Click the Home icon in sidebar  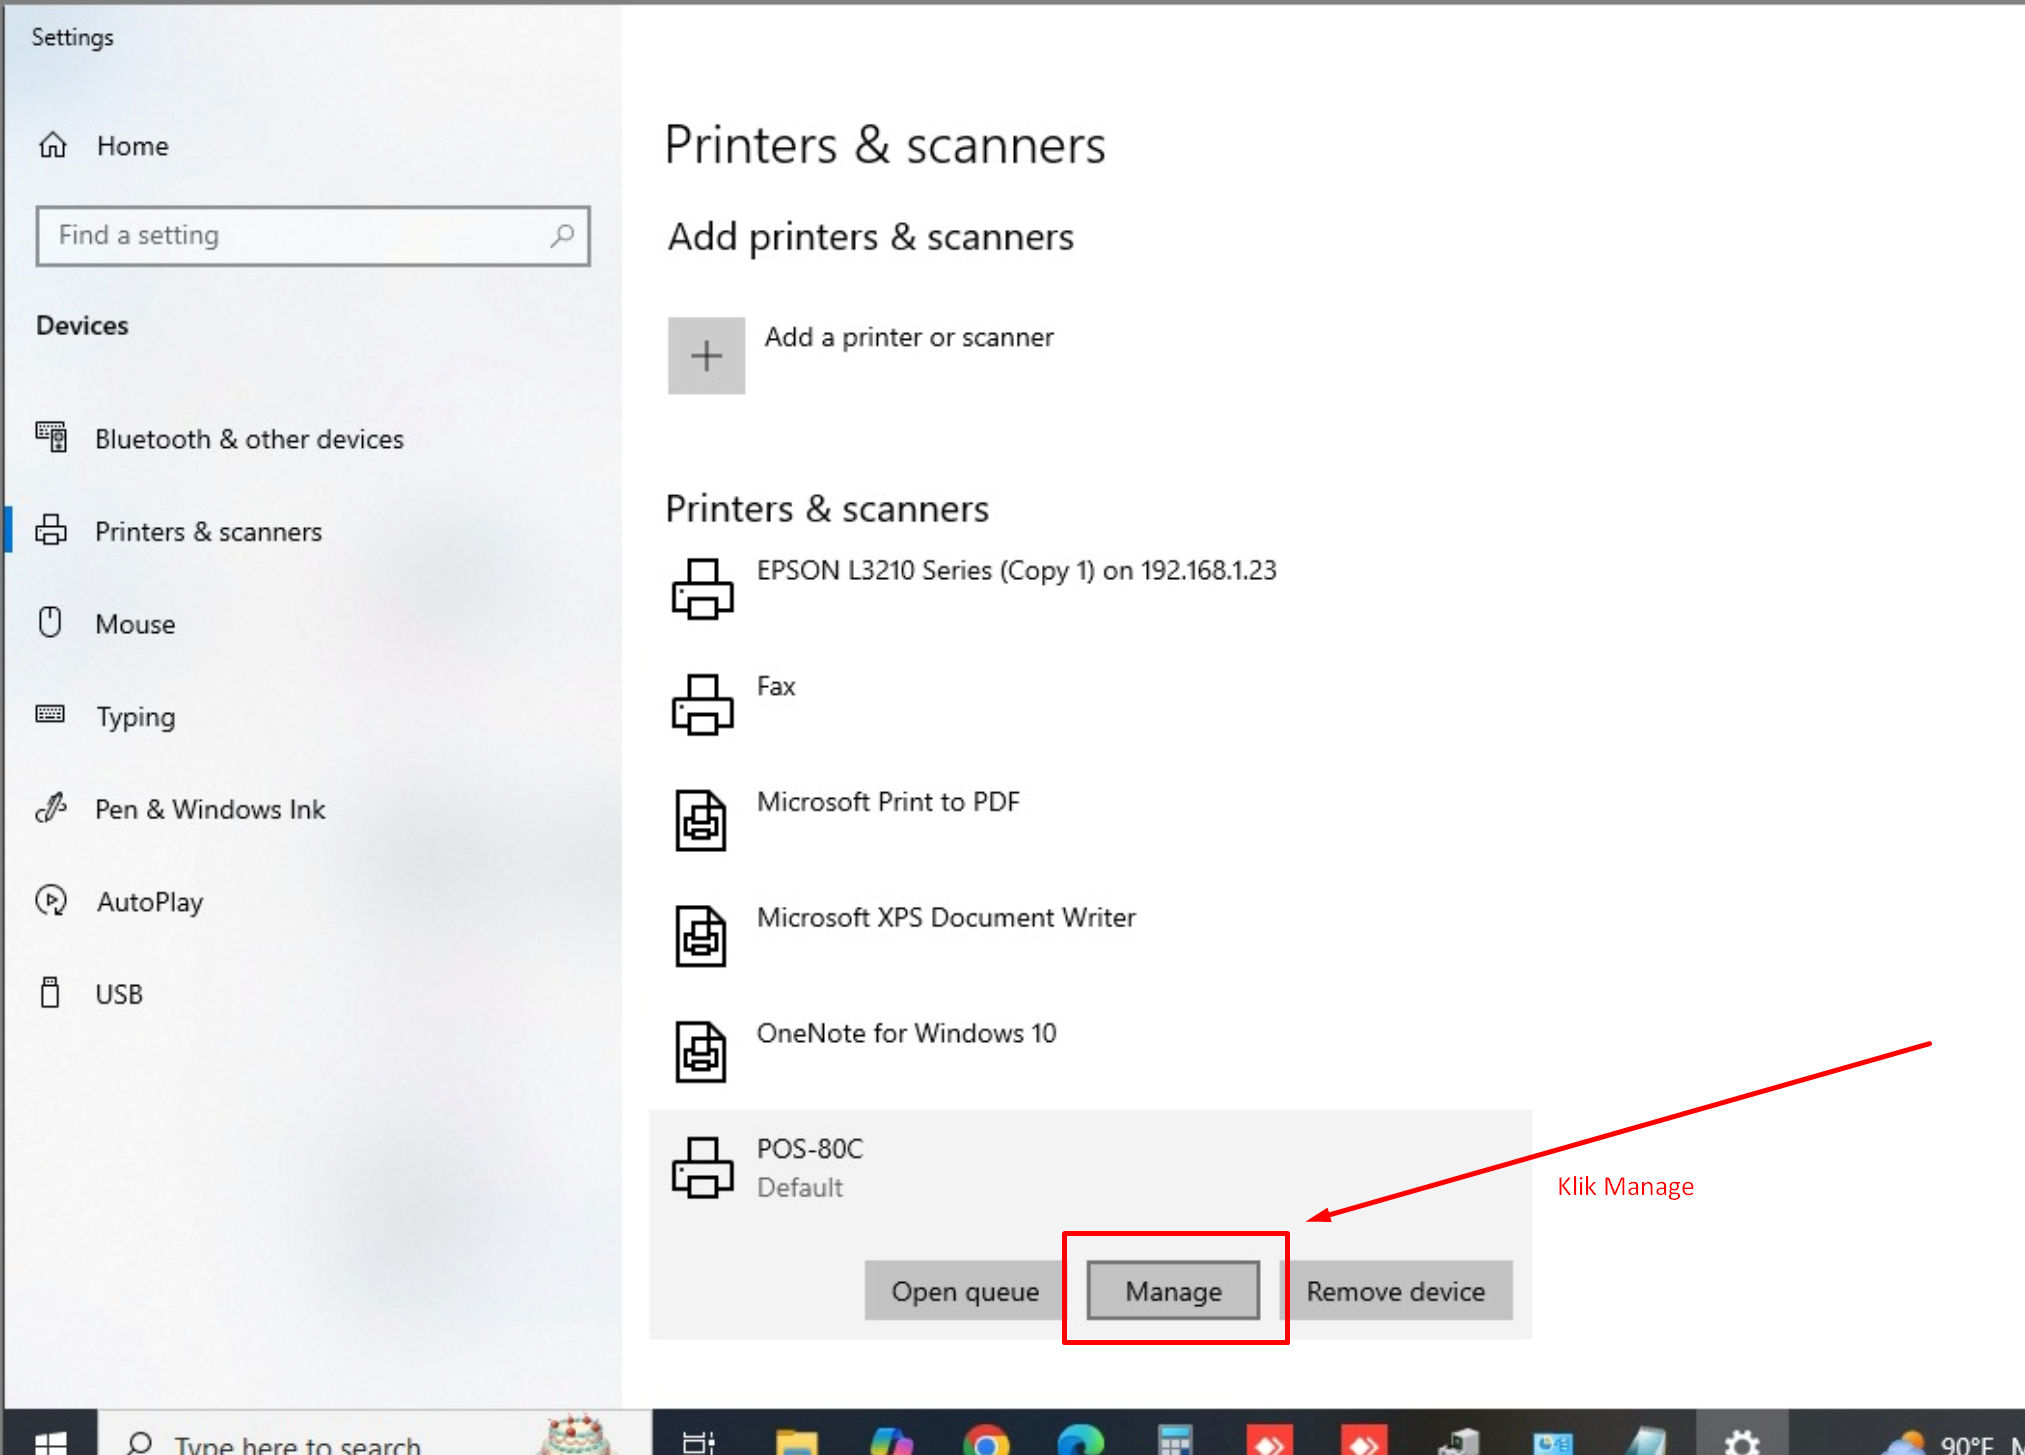53,146
